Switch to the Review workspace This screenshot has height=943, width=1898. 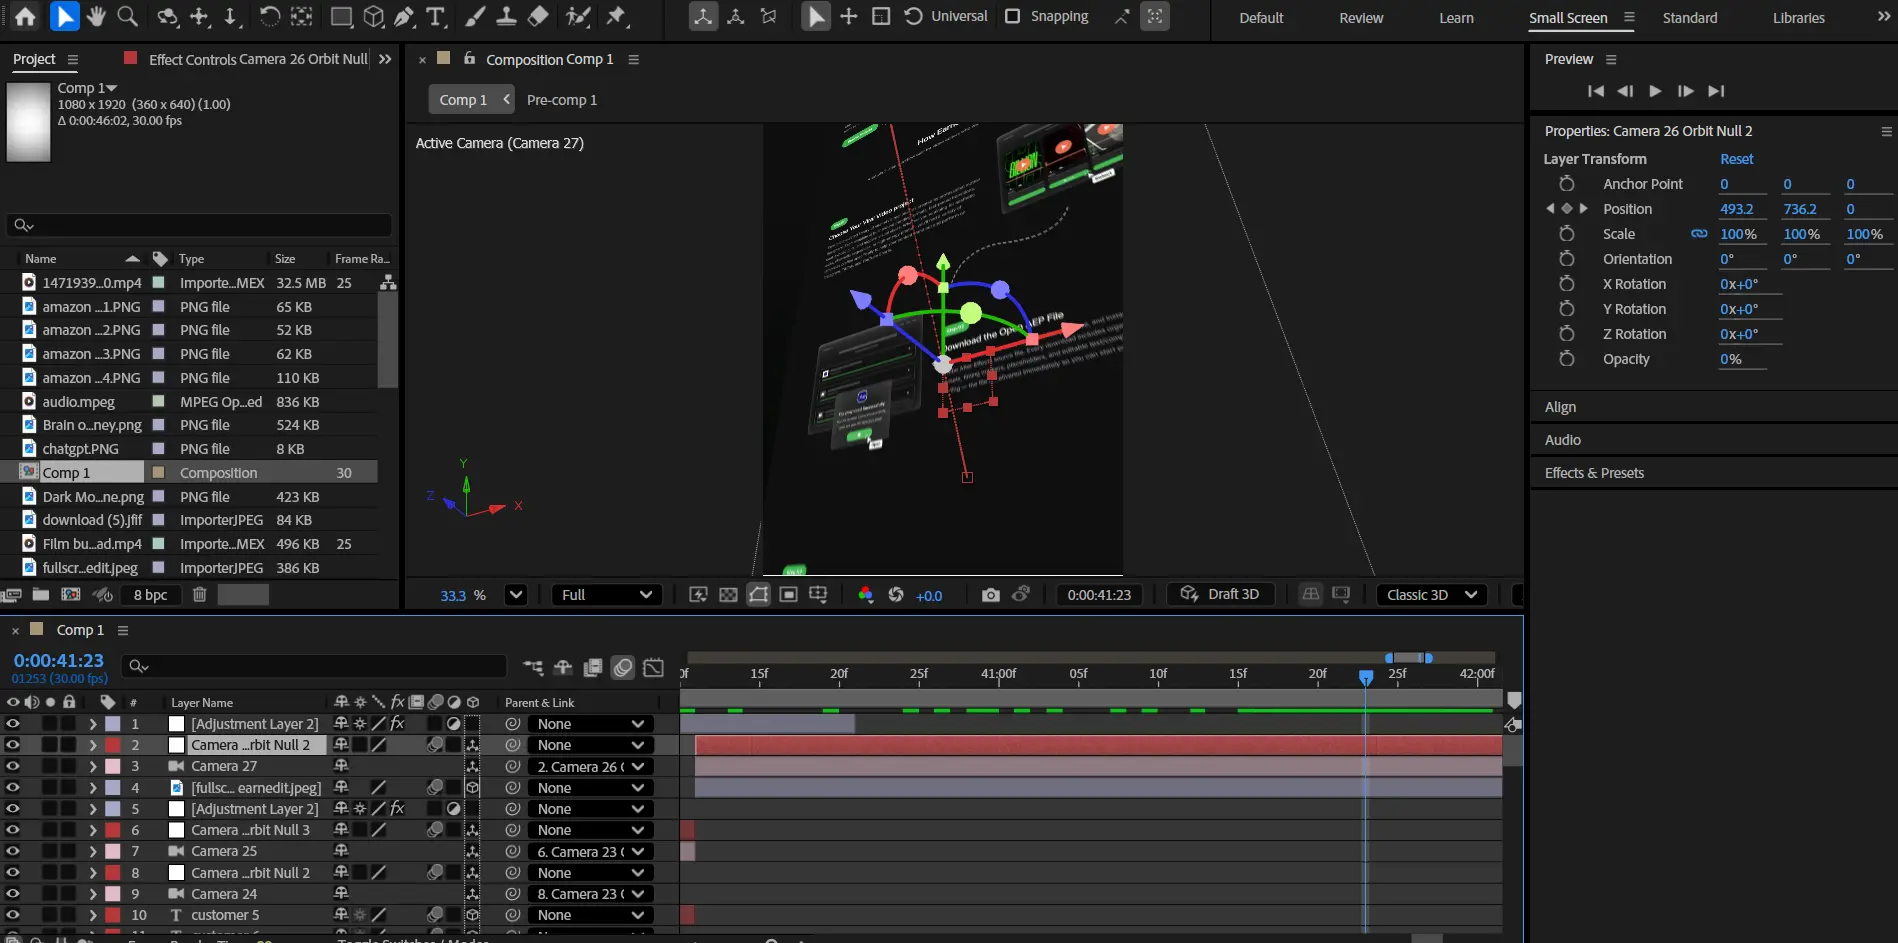click(x=1360, y=18)
